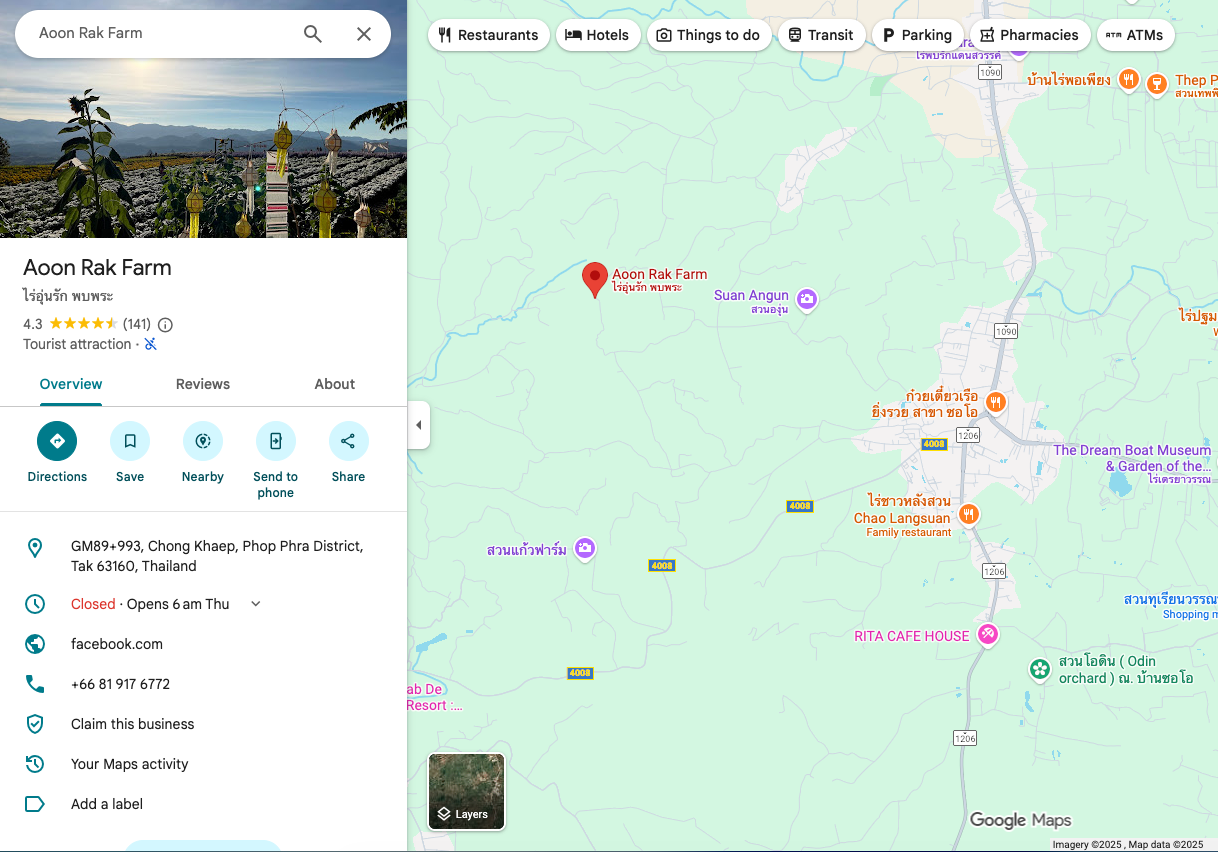Clear the search with X icon
Screen dimensions: 1218x852
[364, 34]
